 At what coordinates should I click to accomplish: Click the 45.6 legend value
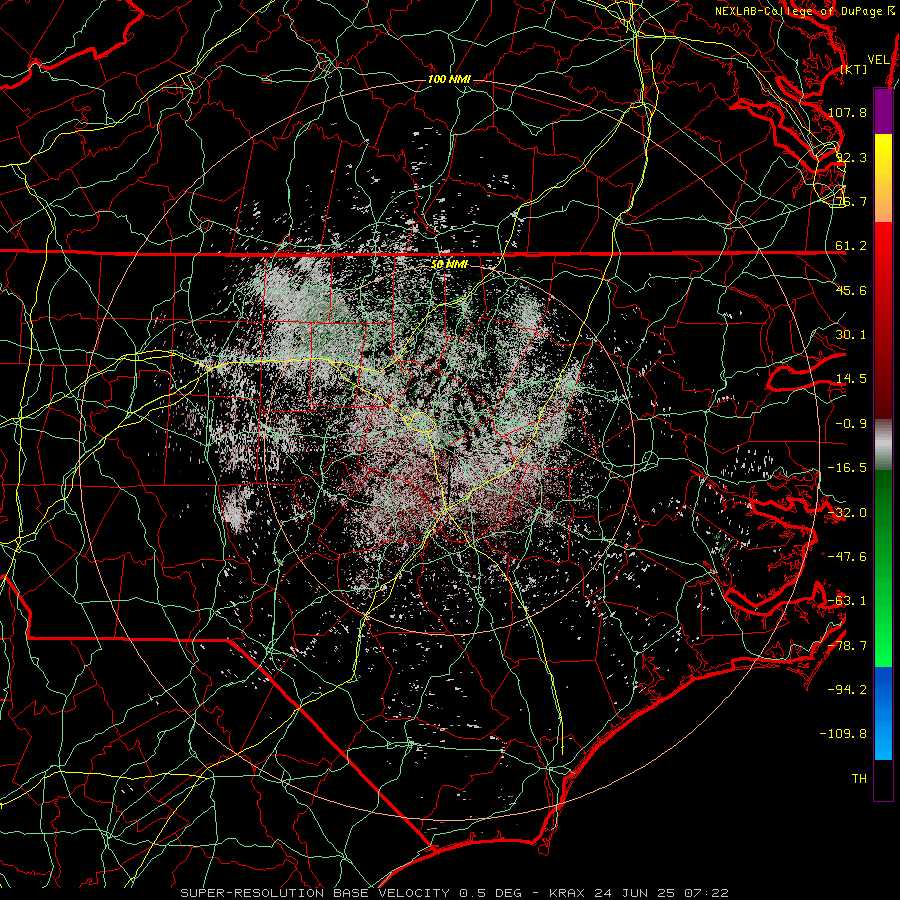tap(851, 290)
